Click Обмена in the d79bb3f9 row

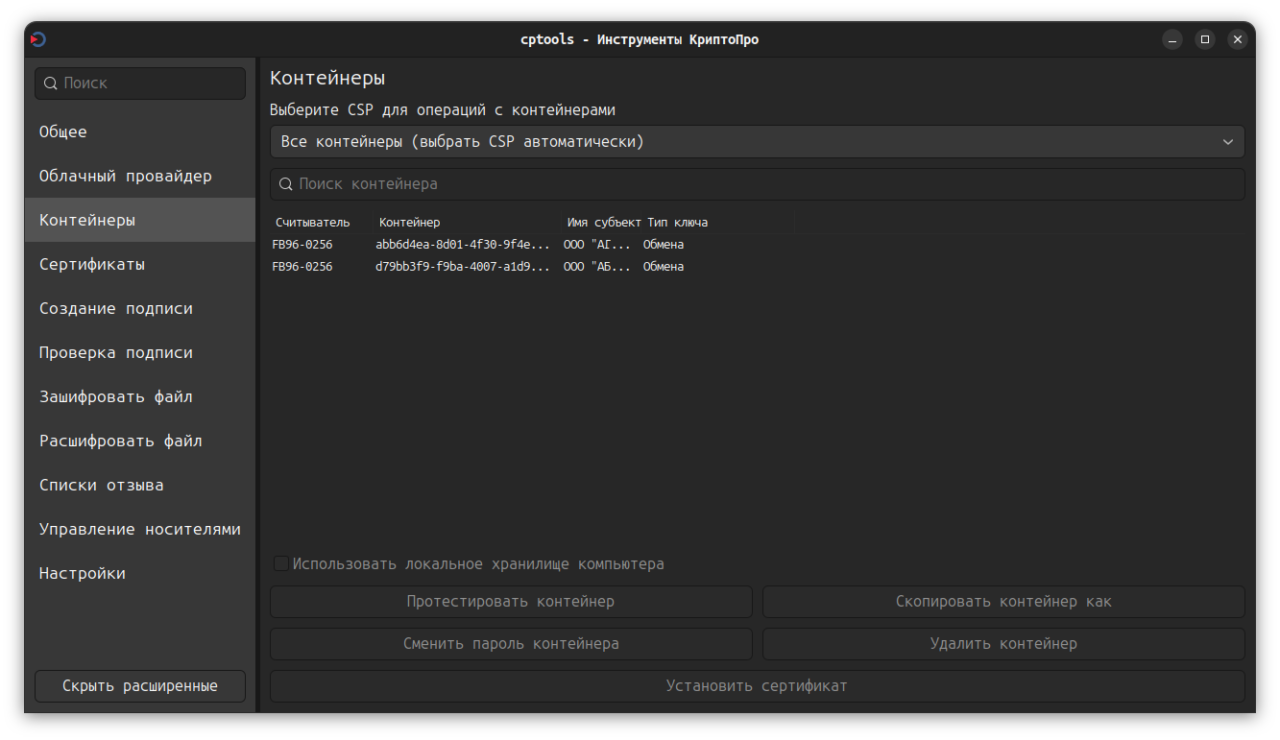tap(663, 267)
